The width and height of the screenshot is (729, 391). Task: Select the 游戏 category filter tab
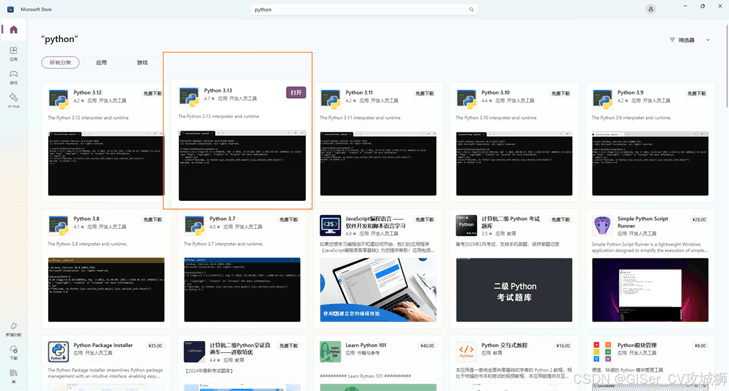click(x=142, y=62)
